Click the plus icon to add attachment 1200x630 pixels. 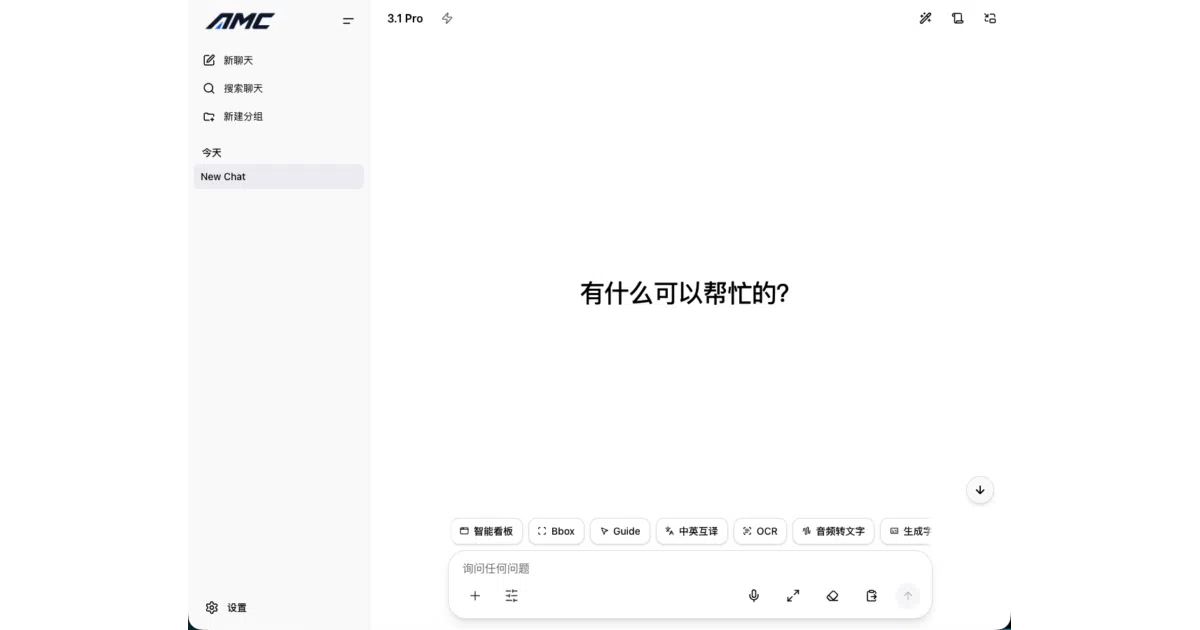pyautogui.click(x=475, y=595)
